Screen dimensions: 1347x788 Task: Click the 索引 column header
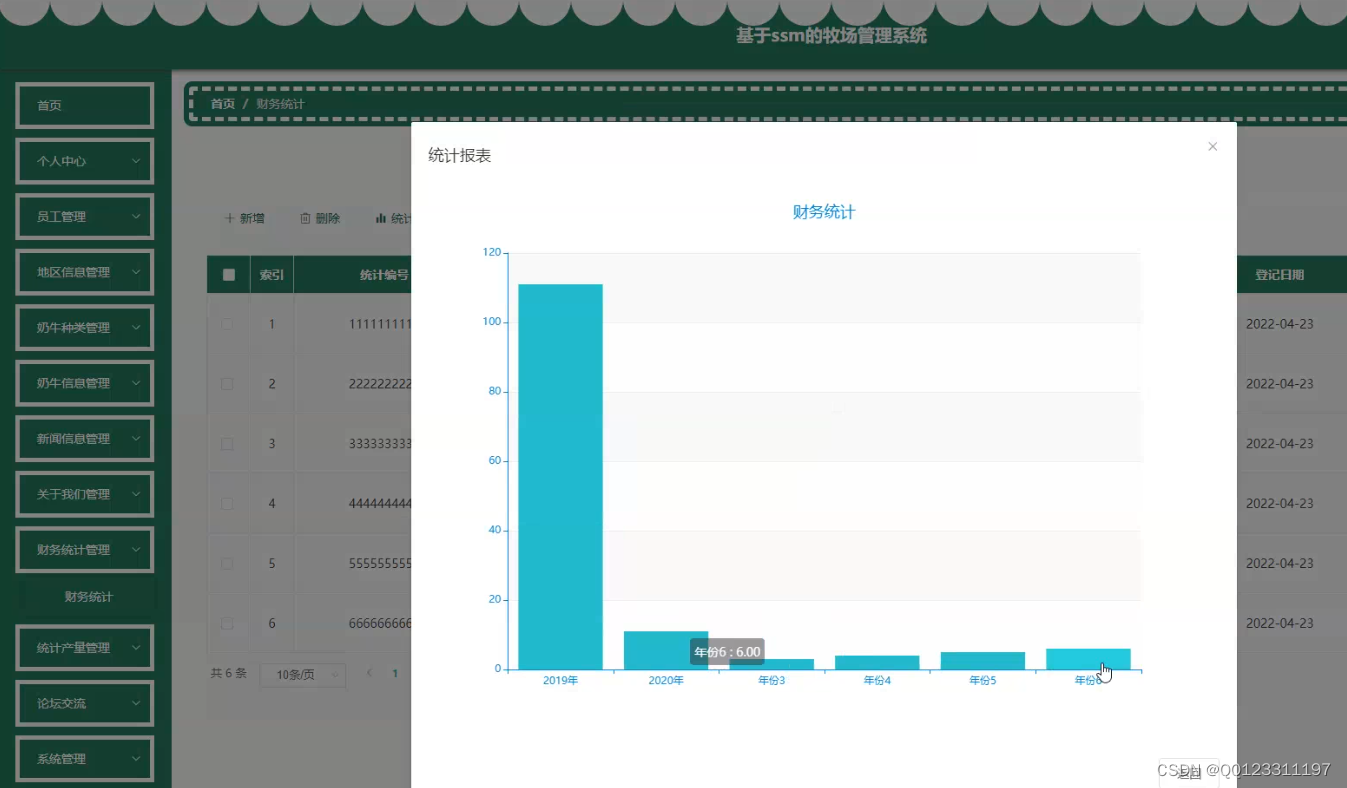272,275
